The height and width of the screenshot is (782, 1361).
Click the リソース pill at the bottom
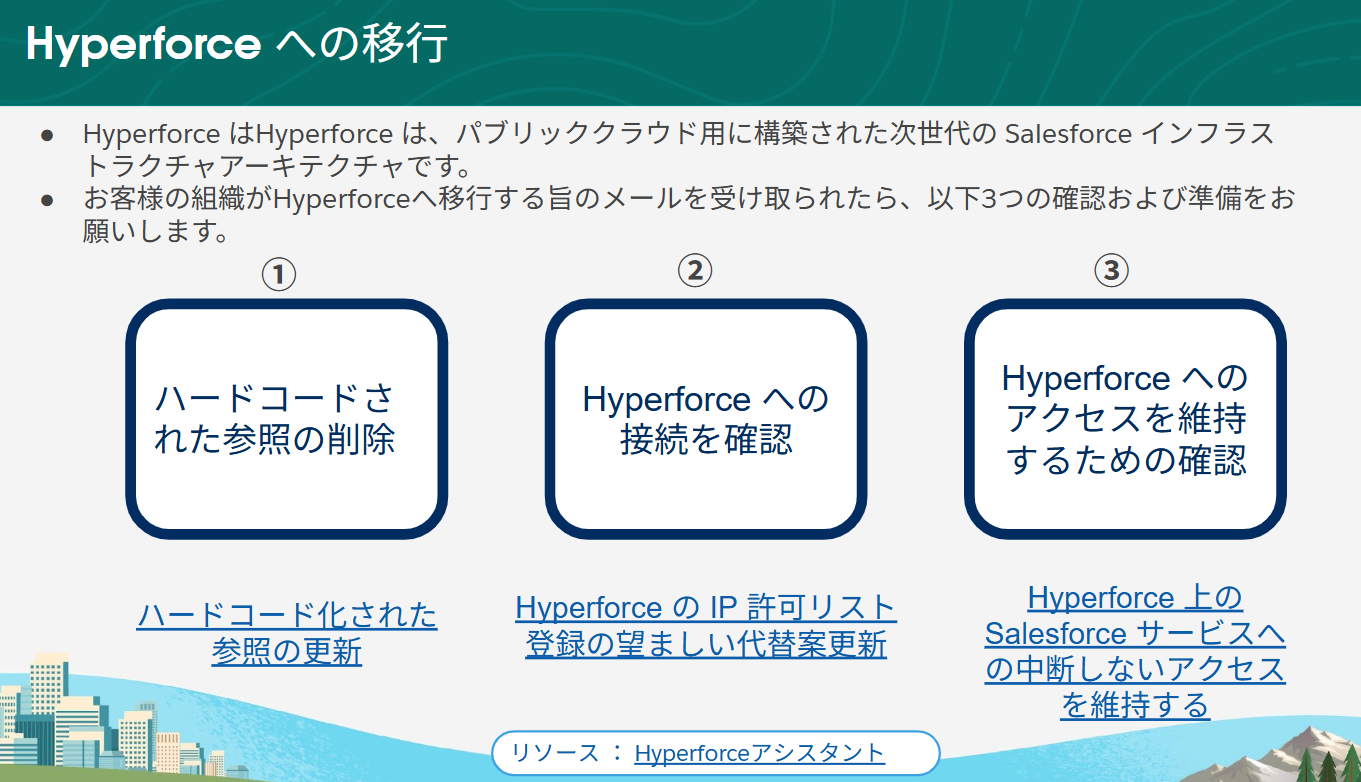click(715, 752)
